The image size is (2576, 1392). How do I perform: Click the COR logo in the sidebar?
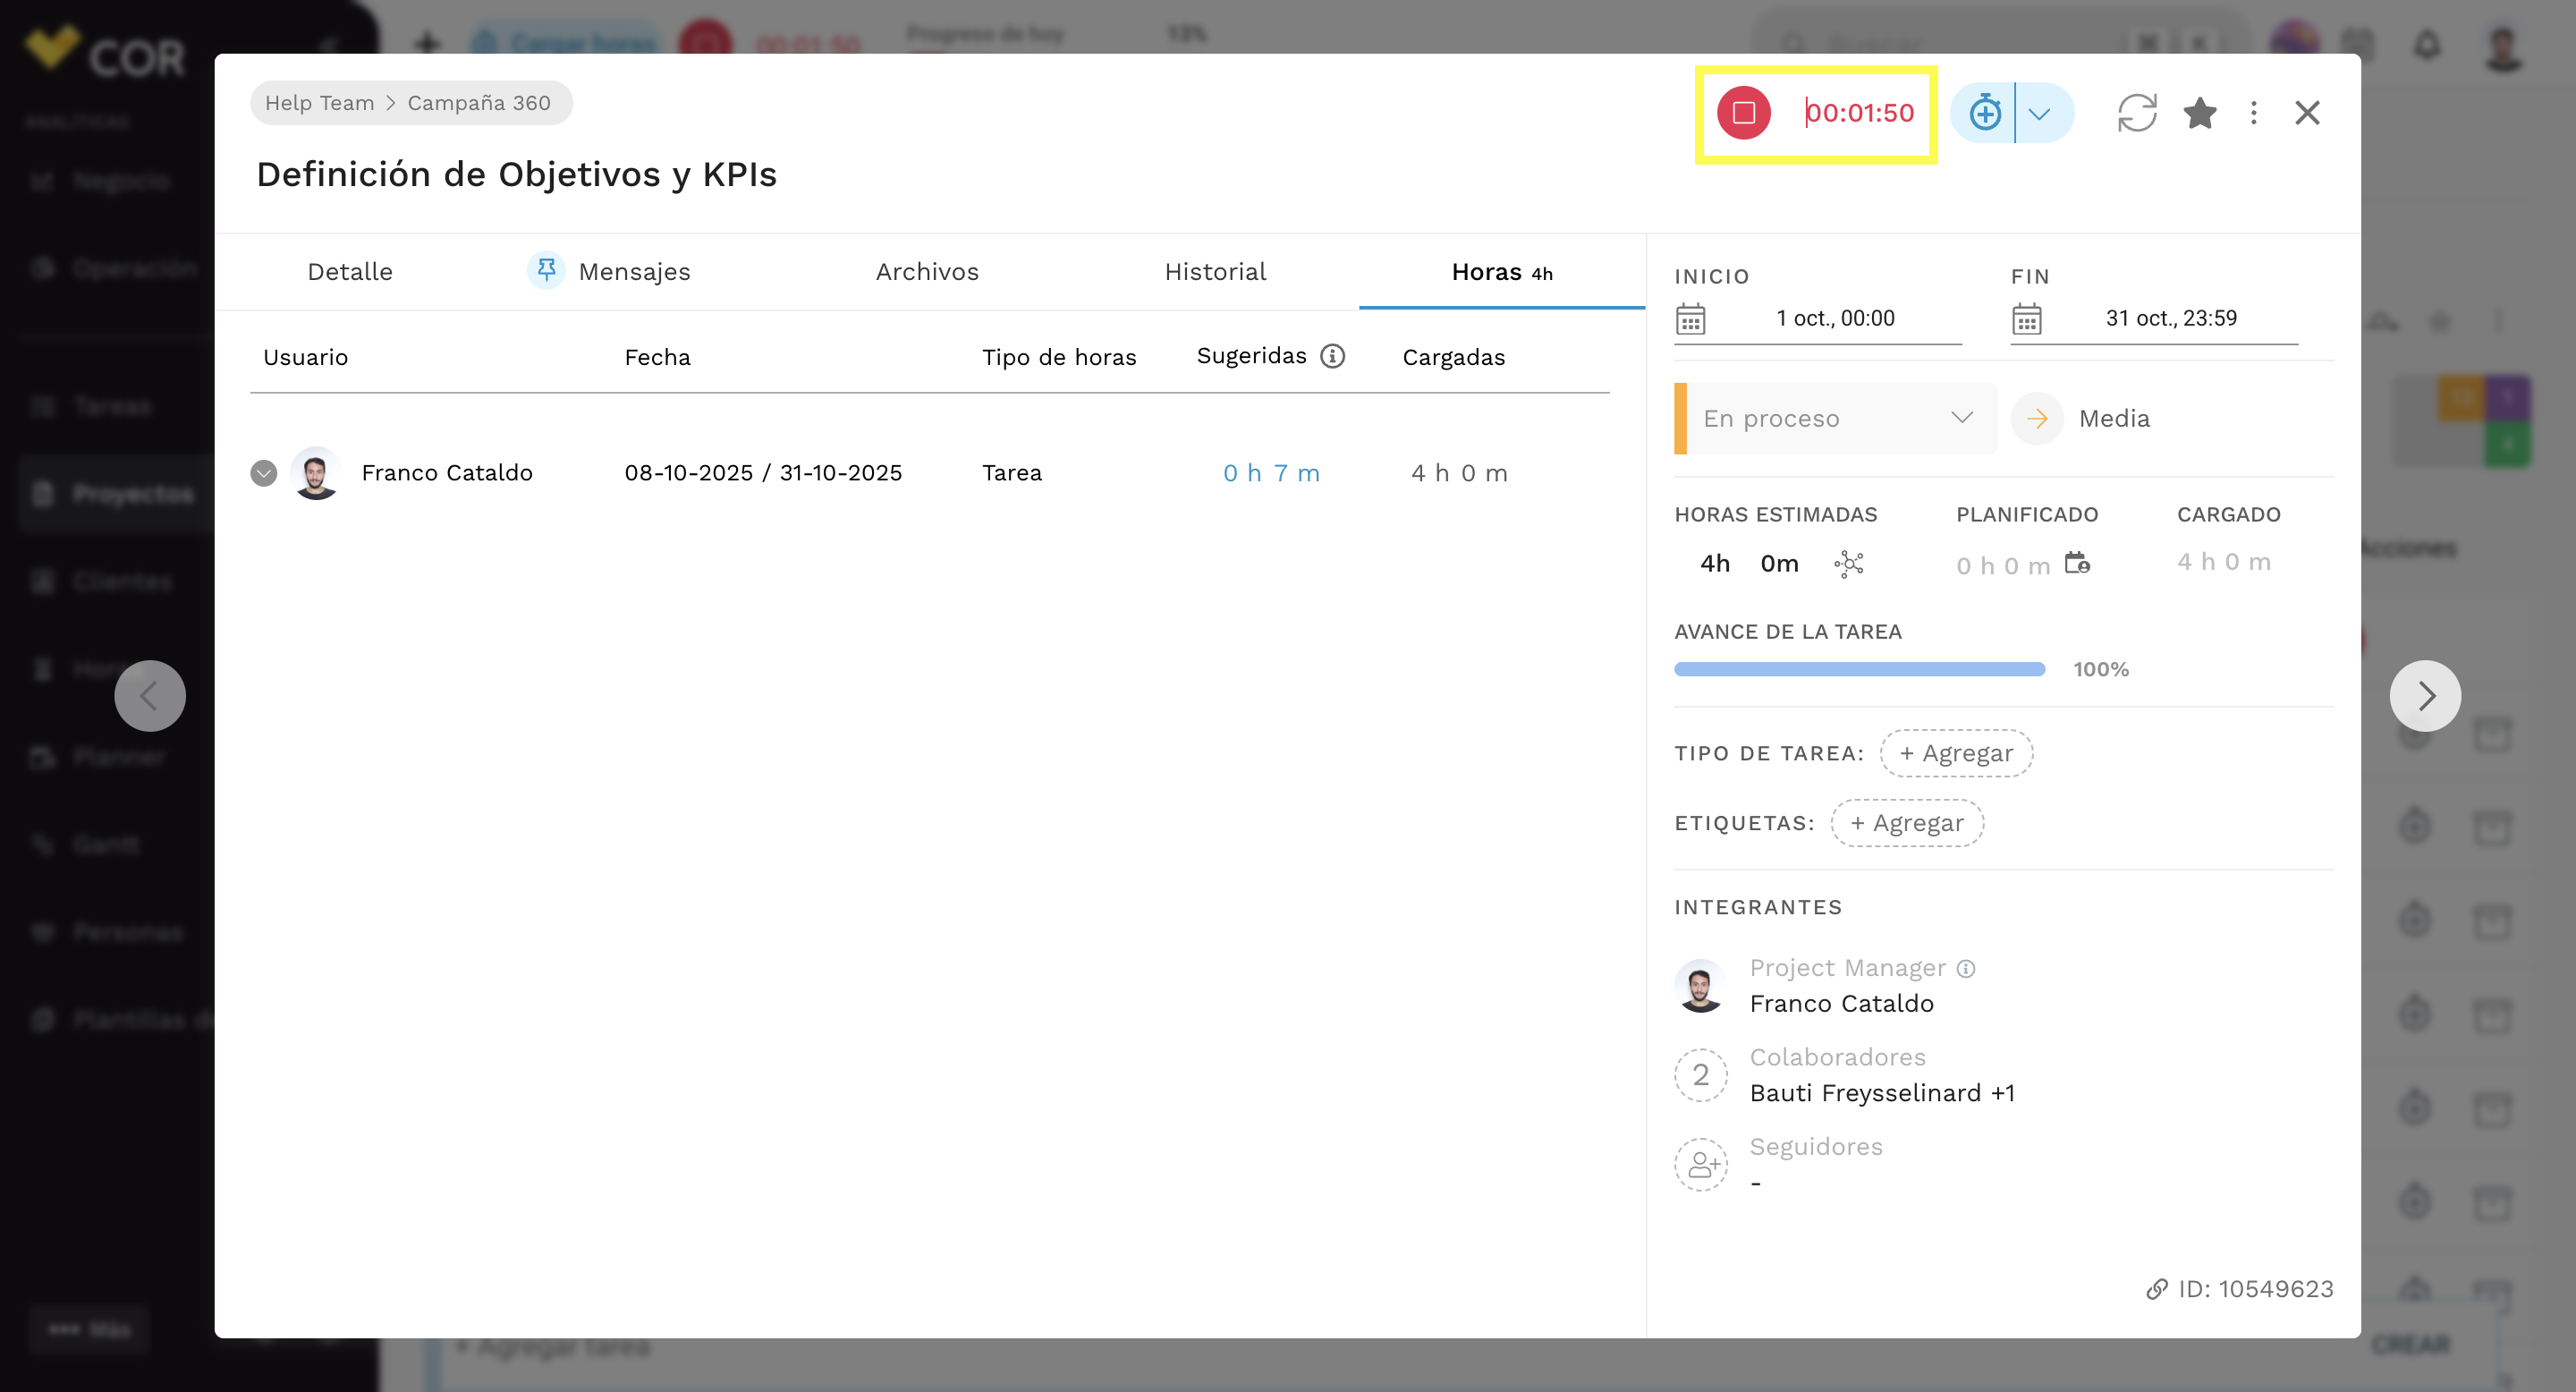105,52
